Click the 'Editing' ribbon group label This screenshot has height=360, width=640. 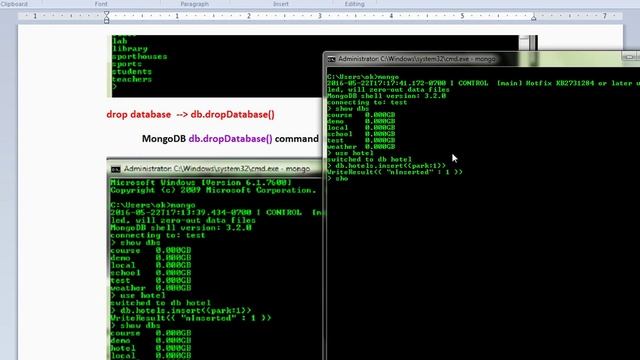[x=354, y=4]
